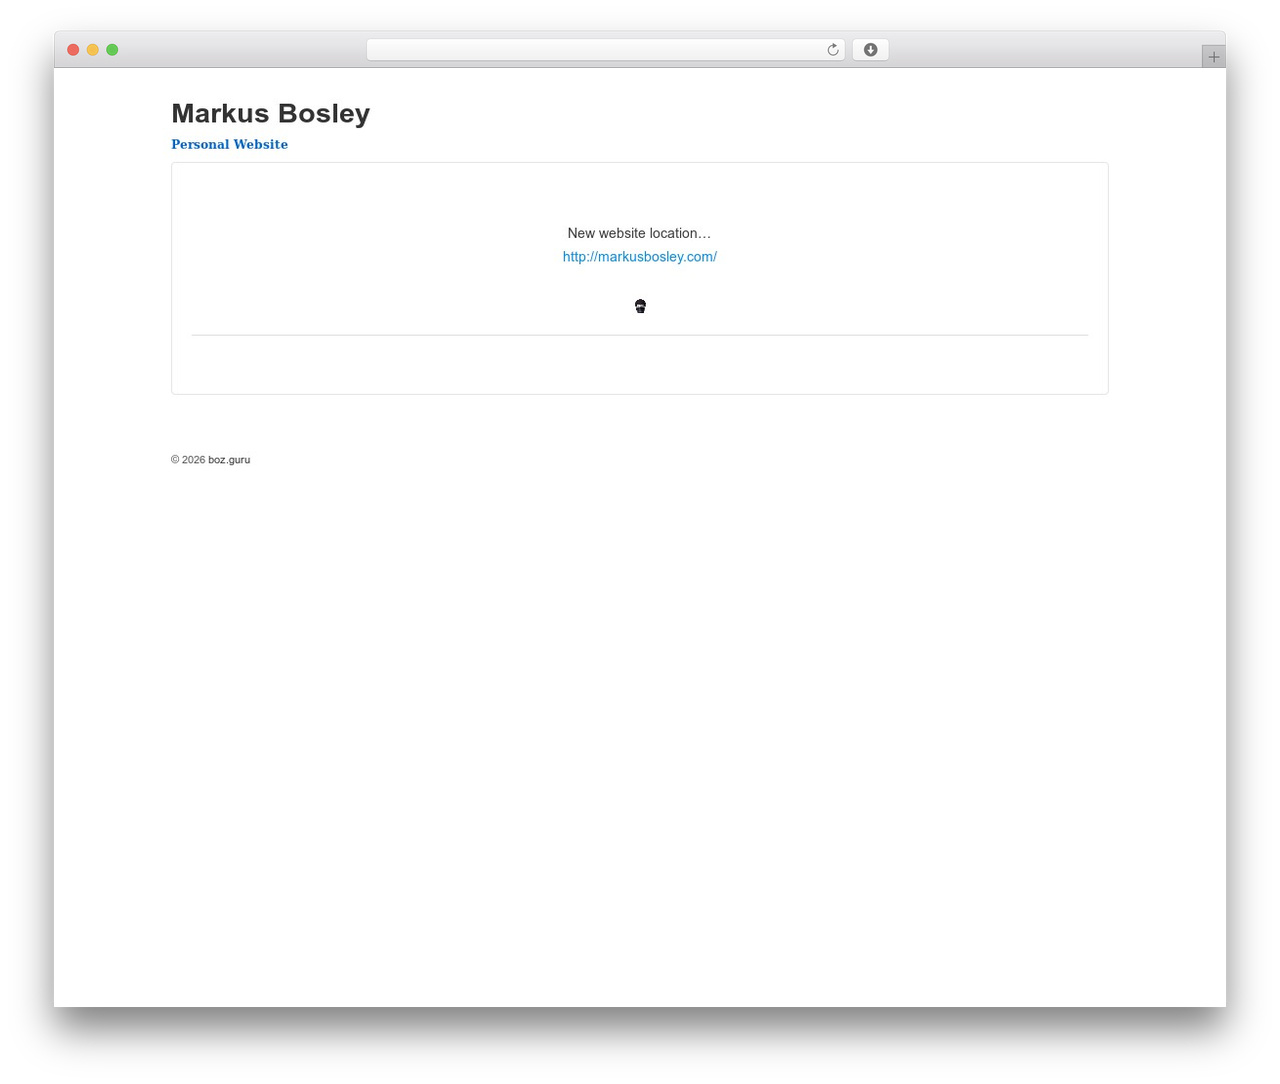The width and height of the screenshot is (1280, 1084).
Task: Select the Personal Website tagline
Action: tap(229, 144)
